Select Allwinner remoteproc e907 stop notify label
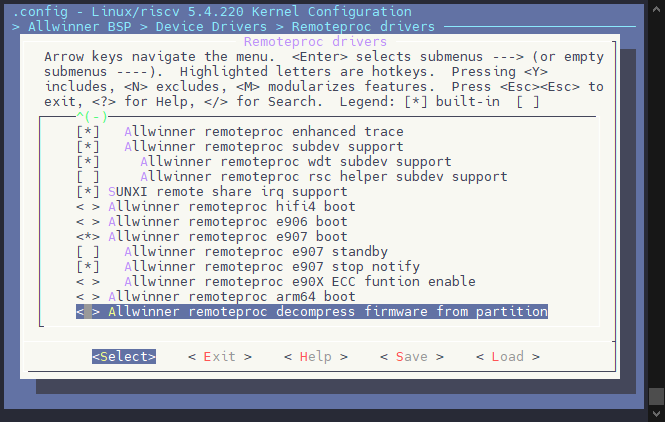The width and height of the screenshot is (665, 422). (x=272, y=267)
